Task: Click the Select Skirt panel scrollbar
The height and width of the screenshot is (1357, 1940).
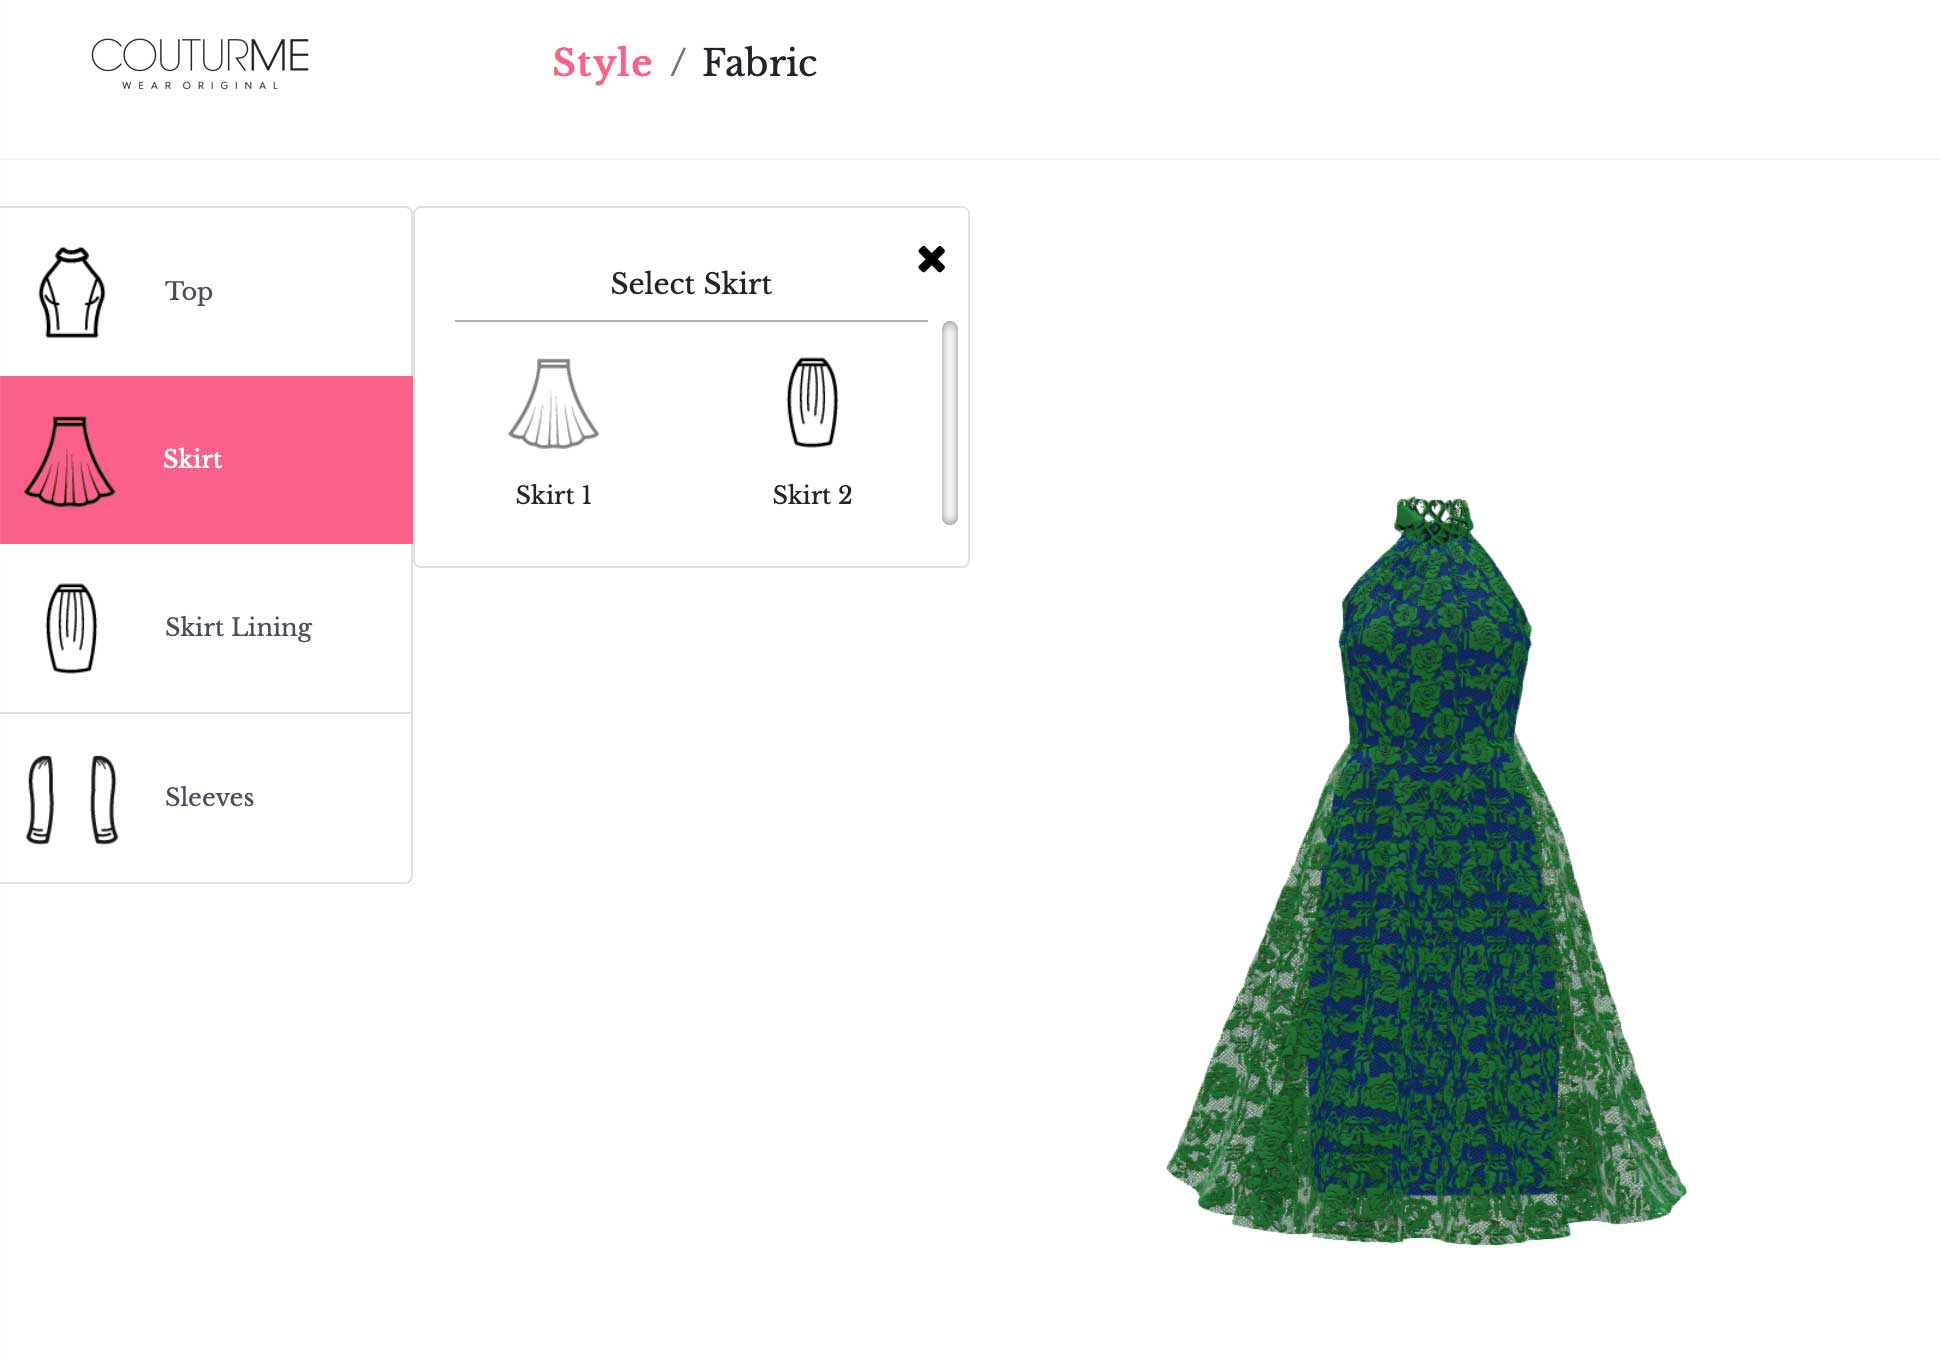Action: [x=950, y=423]
